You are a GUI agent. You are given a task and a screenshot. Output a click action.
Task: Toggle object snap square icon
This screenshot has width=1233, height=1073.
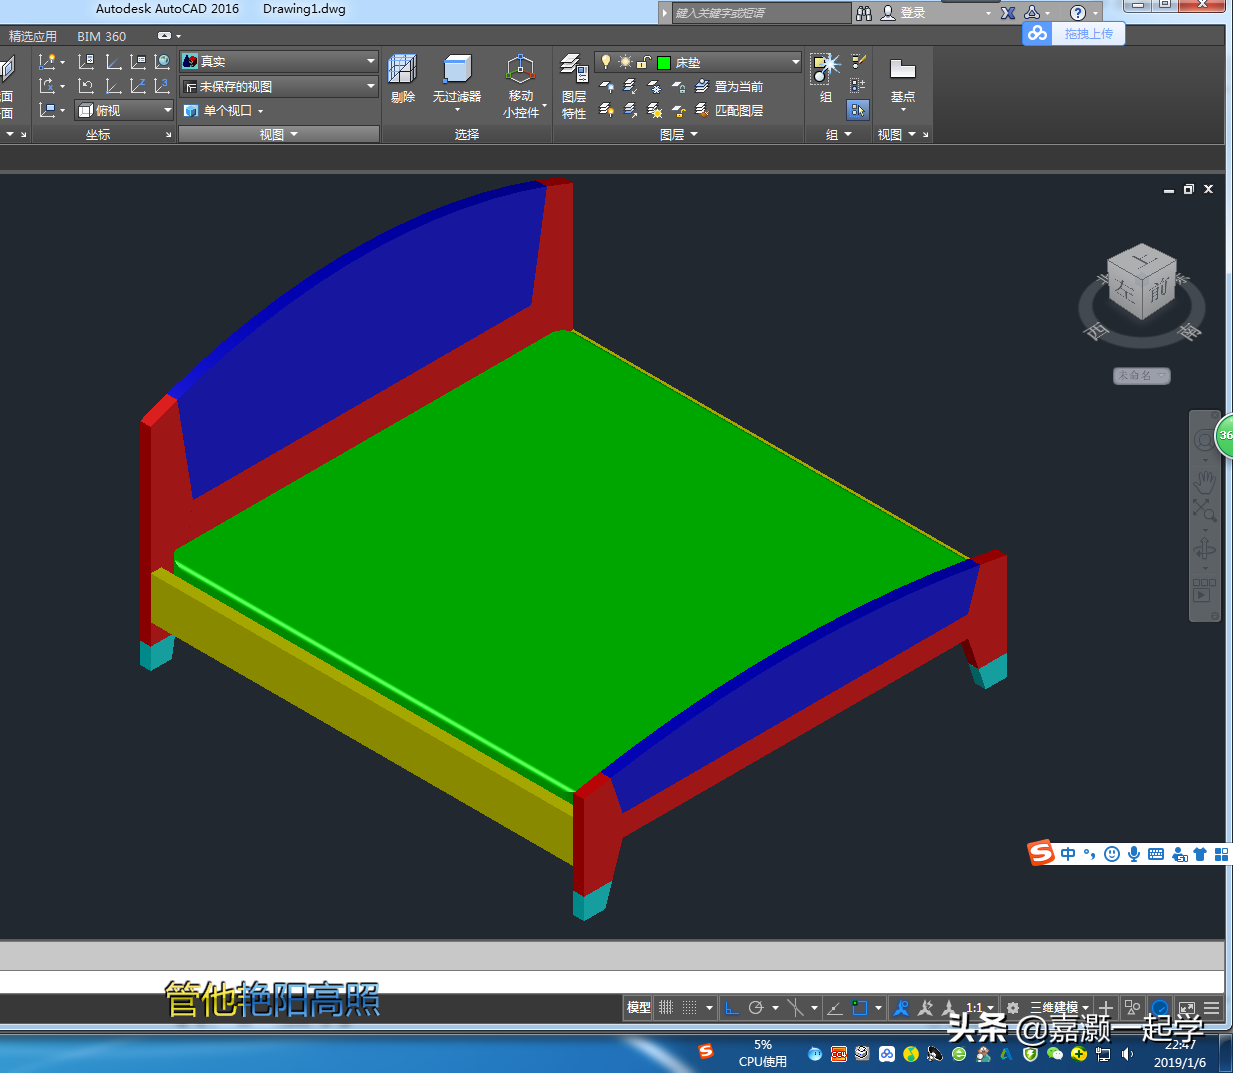tap(859, 1008)
